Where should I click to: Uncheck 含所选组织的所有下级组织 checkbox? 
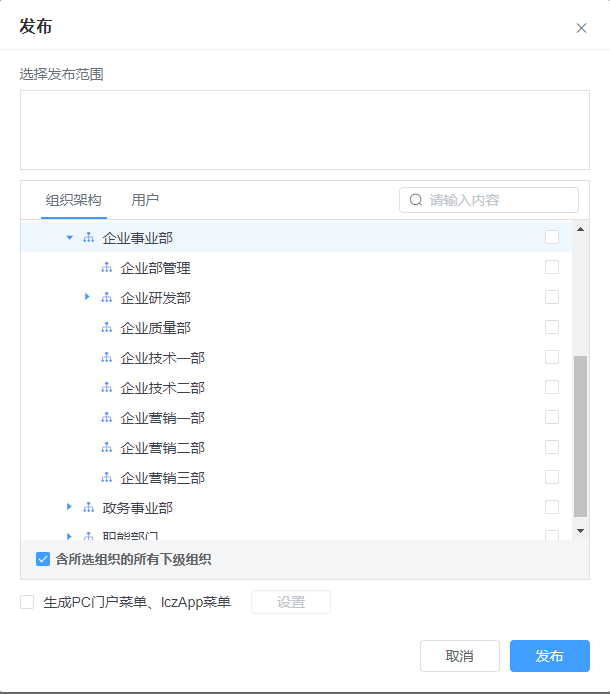(x=43, y=559)
